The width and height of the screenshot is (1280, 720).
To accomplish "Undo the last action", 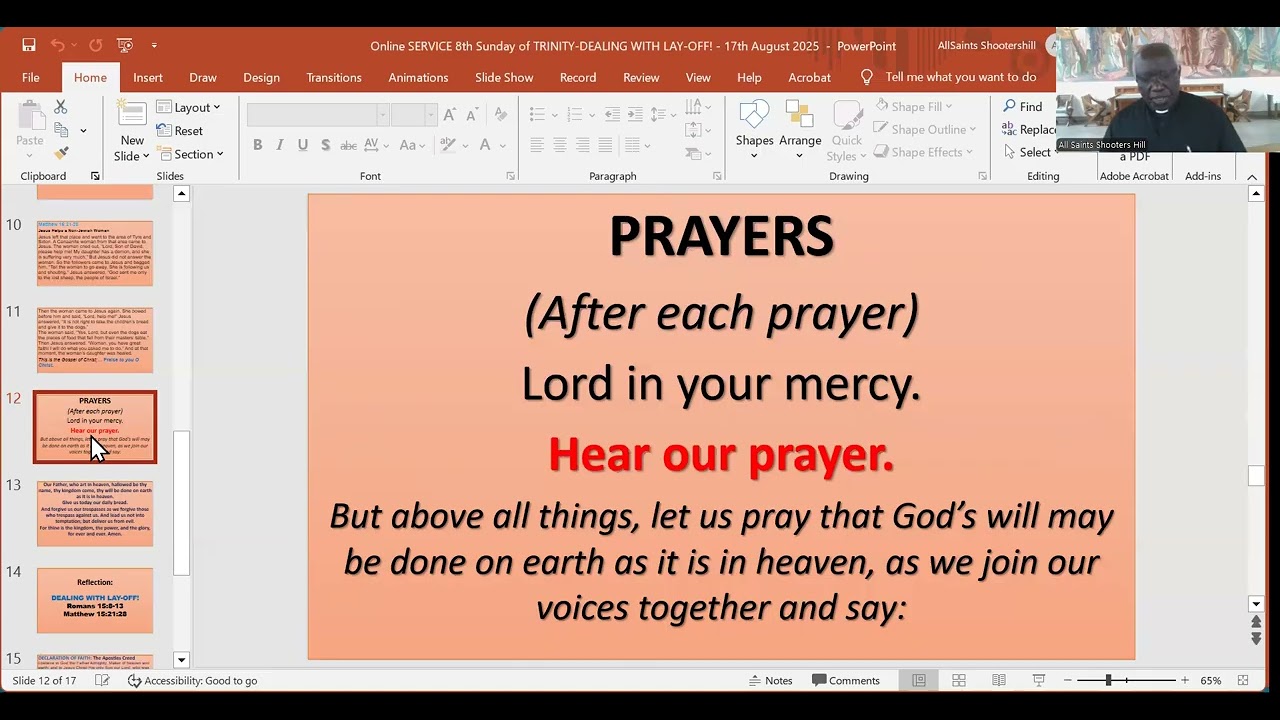I will pyautogui.click(x=57, y=45).
